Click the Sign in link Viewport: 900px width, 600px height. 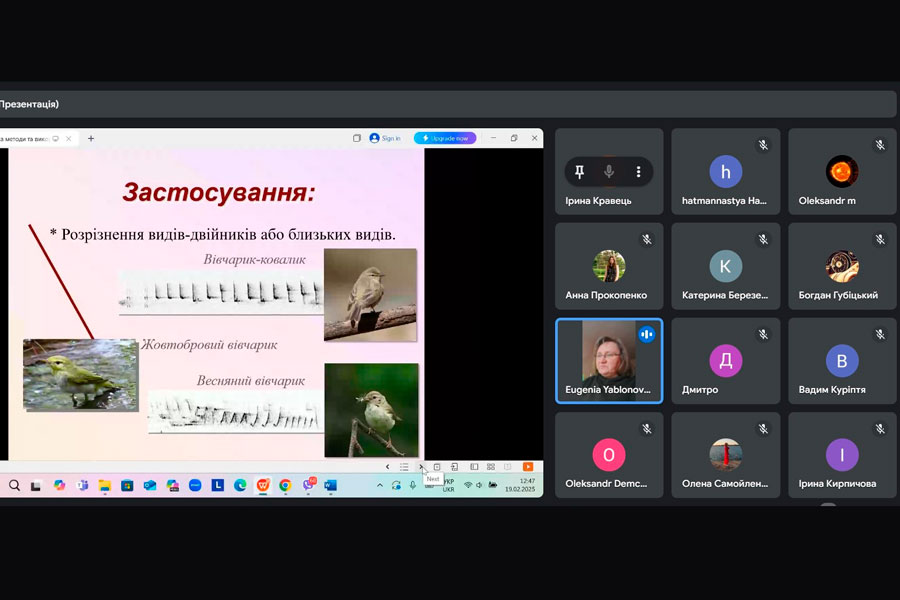(x=385, y=138)
